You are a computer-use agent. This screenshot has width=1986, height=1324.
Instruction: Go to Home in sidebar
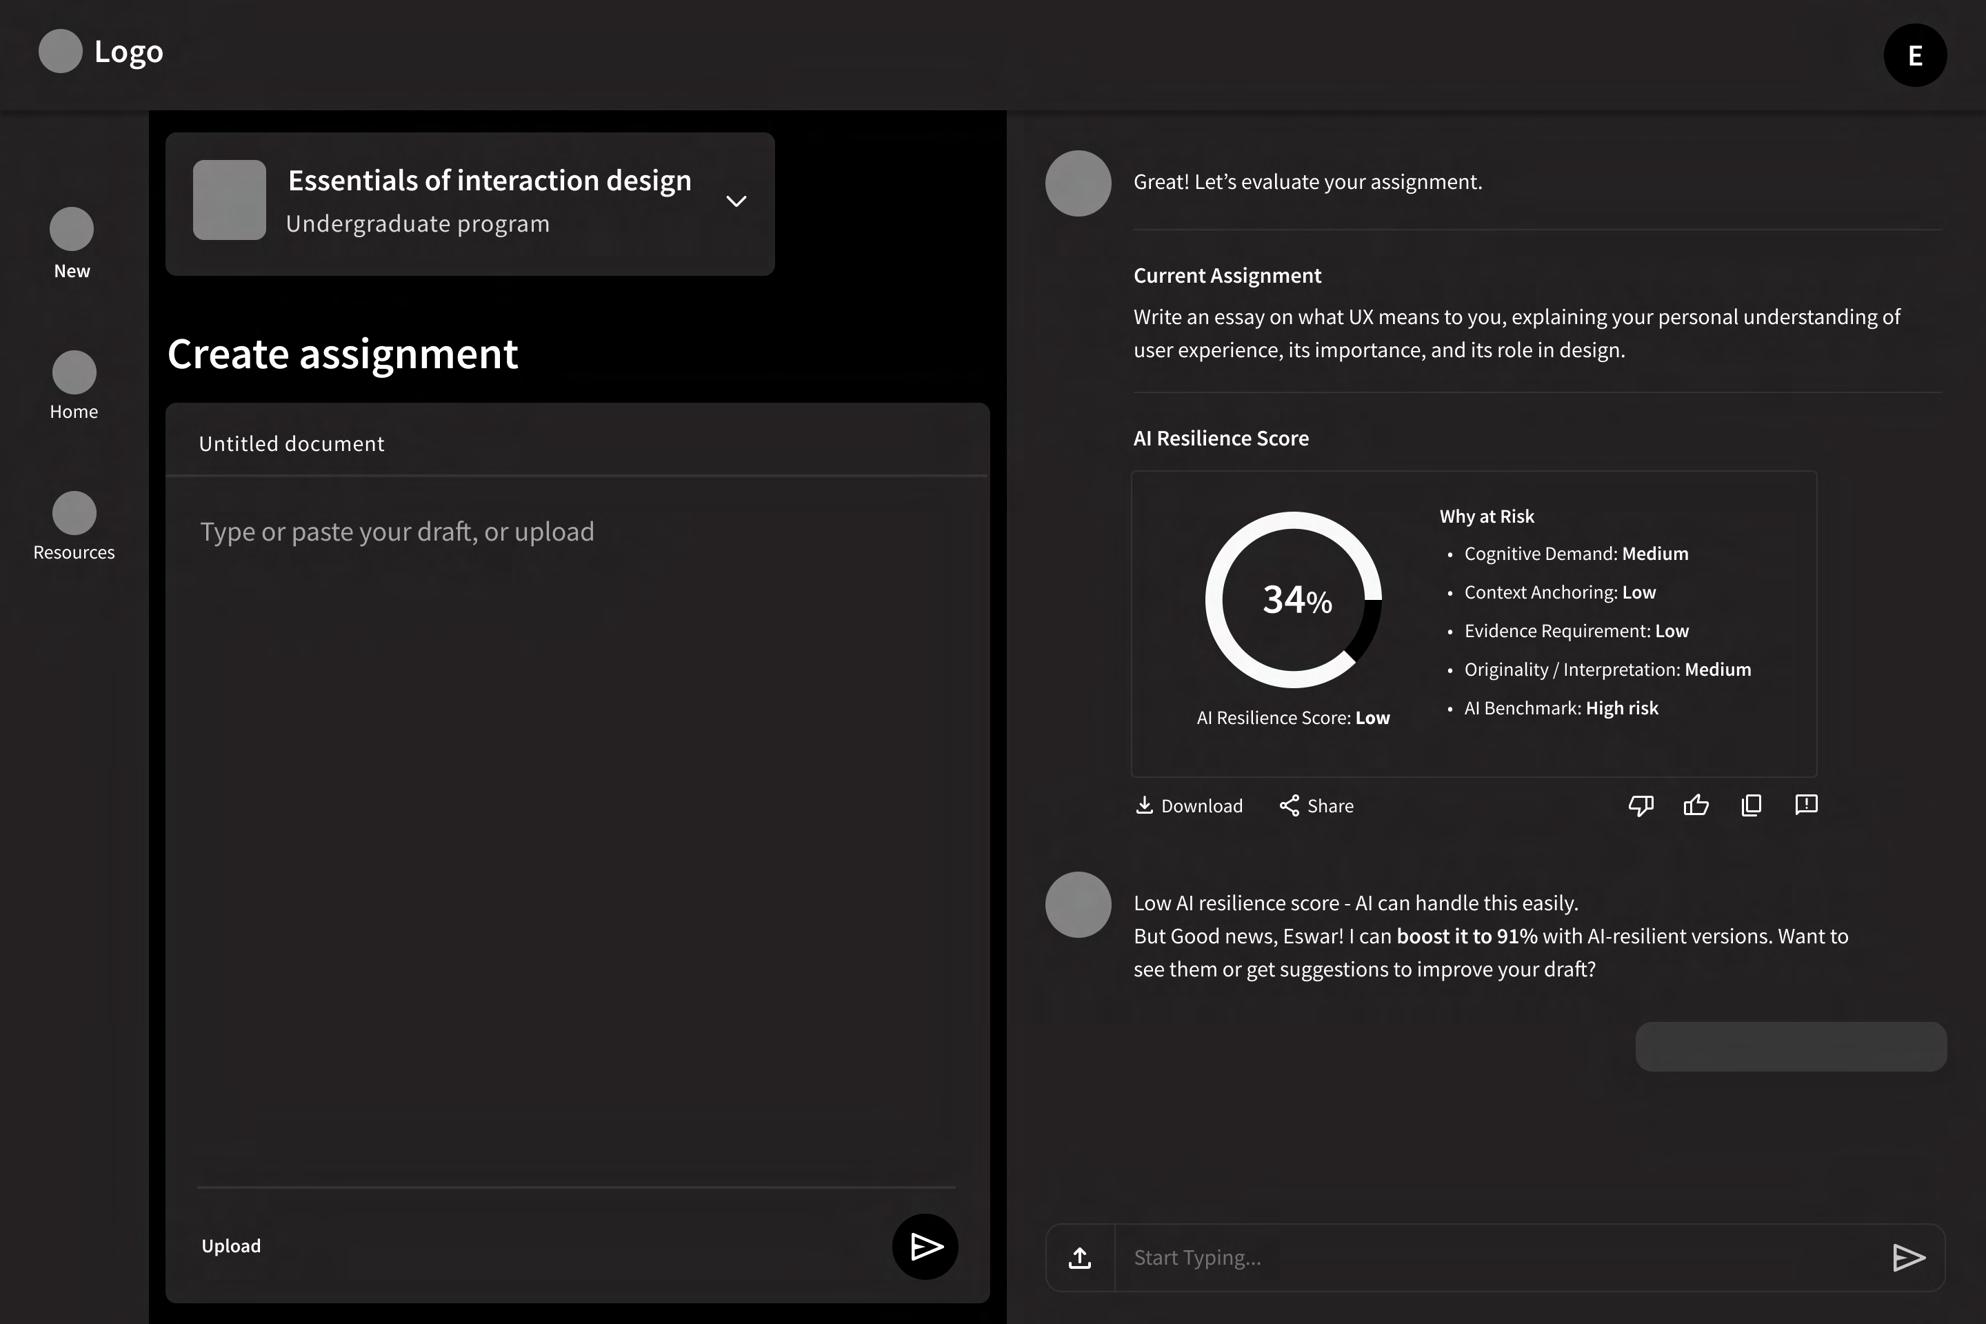point(74,386)
